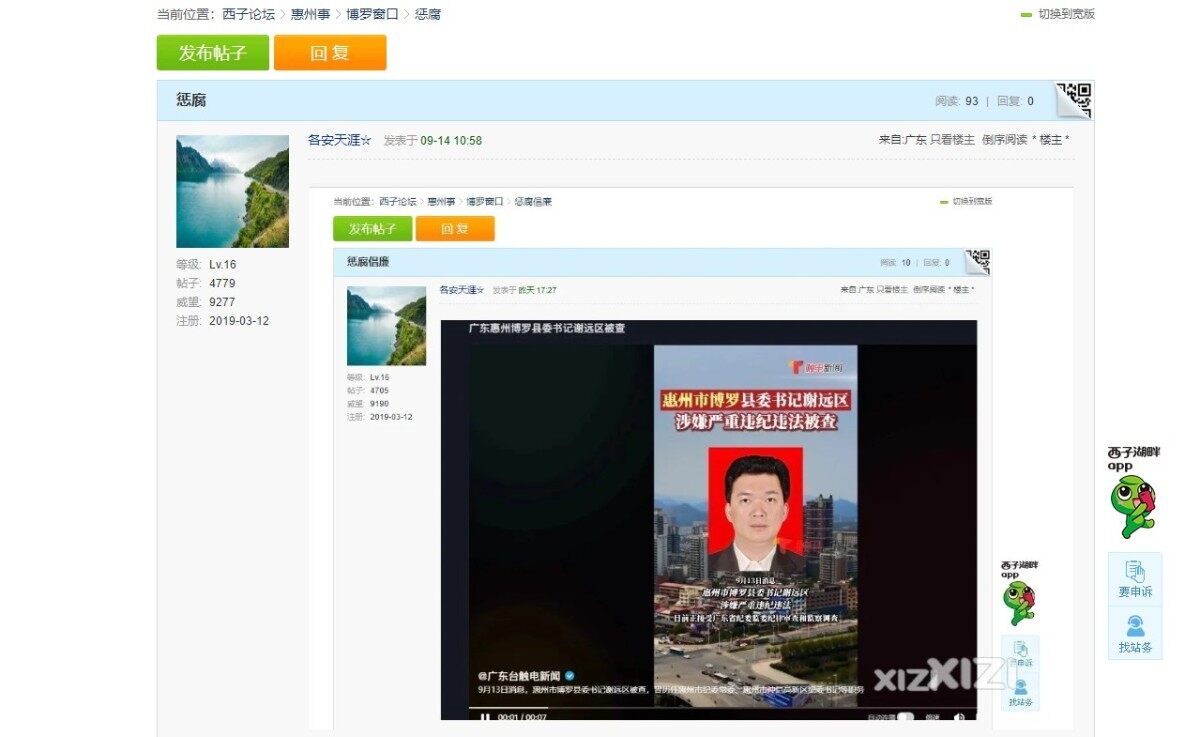
Task: Click the author level value Lv.16 beside 等级
Action: 223,265
